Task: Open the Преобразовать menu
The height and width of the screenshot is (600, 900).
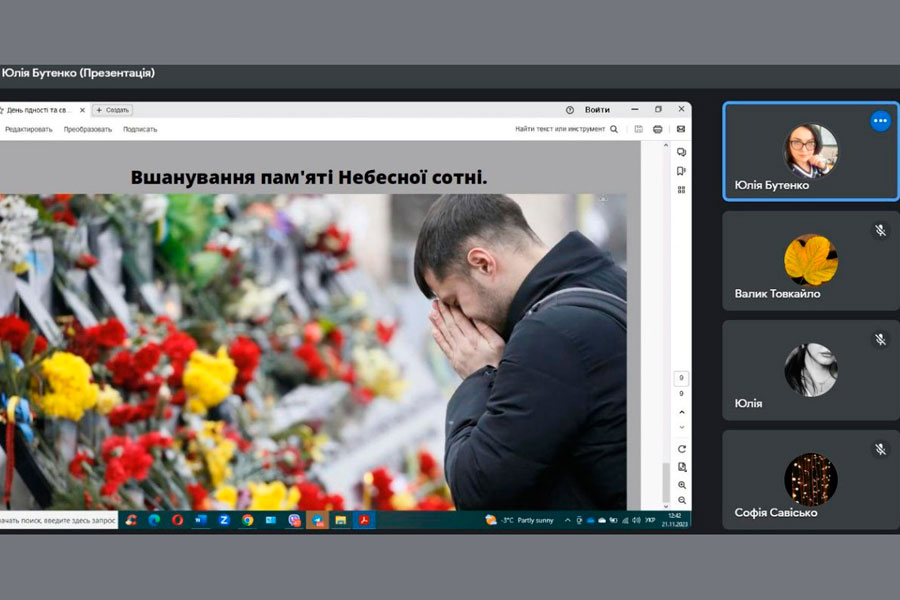Action: click(x=88, y=129)
